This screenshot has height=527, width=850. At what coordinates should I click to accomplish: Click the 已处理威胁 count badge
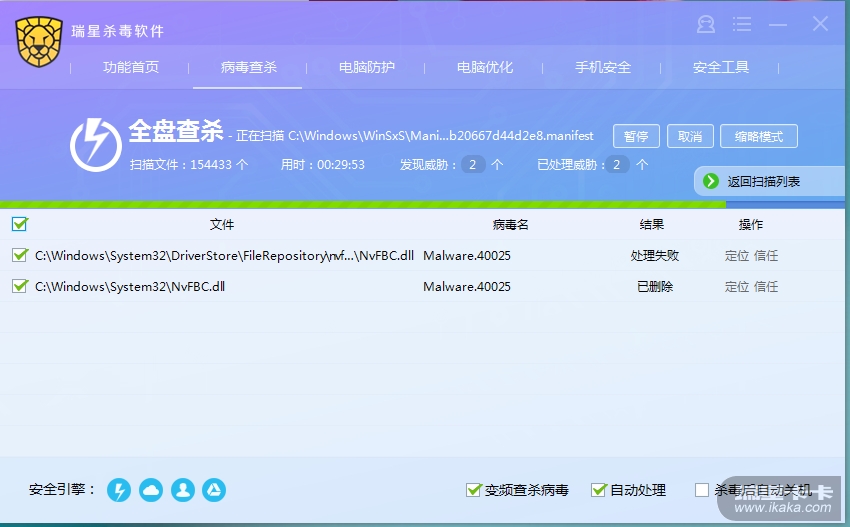[x=616, y=164]
